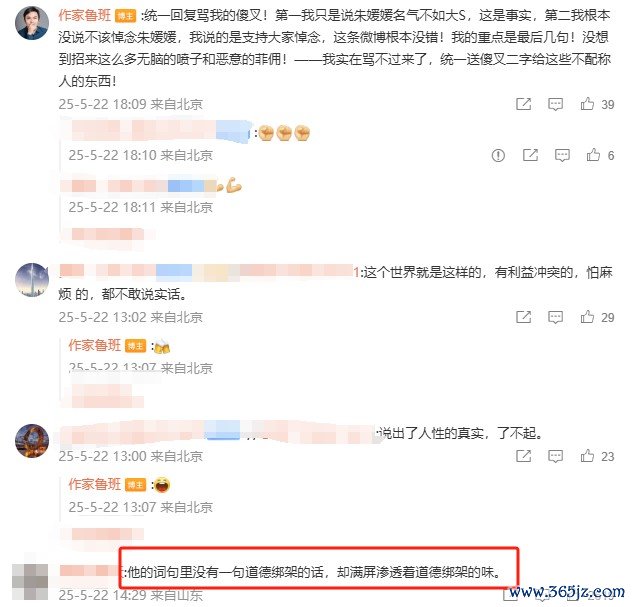632x607 pixels.
Task: Report the 18:10 reply via exclamation icon
Action: point(498,155)
